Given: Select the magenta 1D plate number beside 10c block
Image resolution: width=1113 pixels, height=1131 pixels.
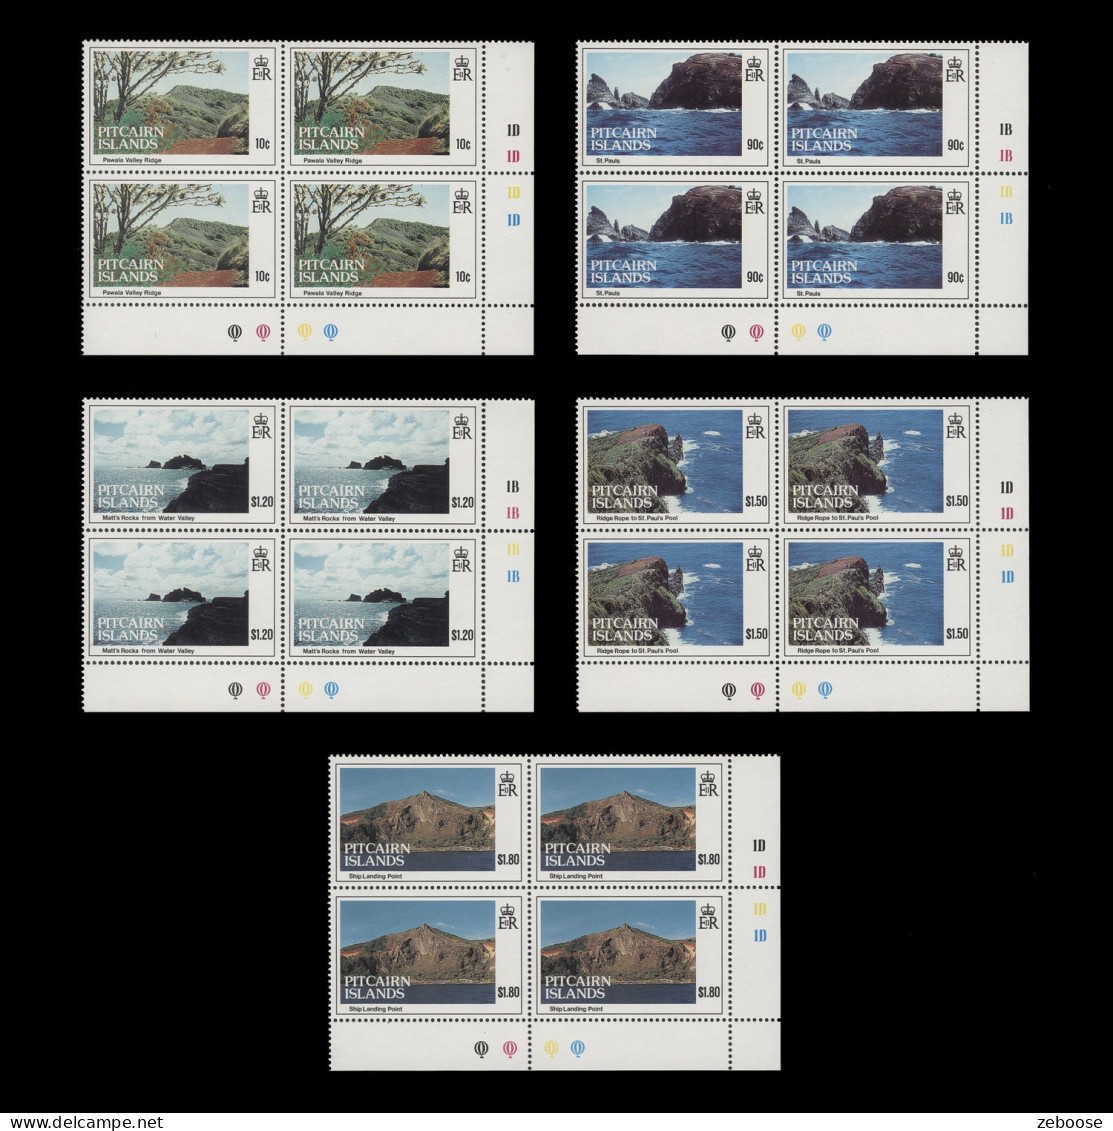Looking at the screenshot, I should click(x=513, y=156).
